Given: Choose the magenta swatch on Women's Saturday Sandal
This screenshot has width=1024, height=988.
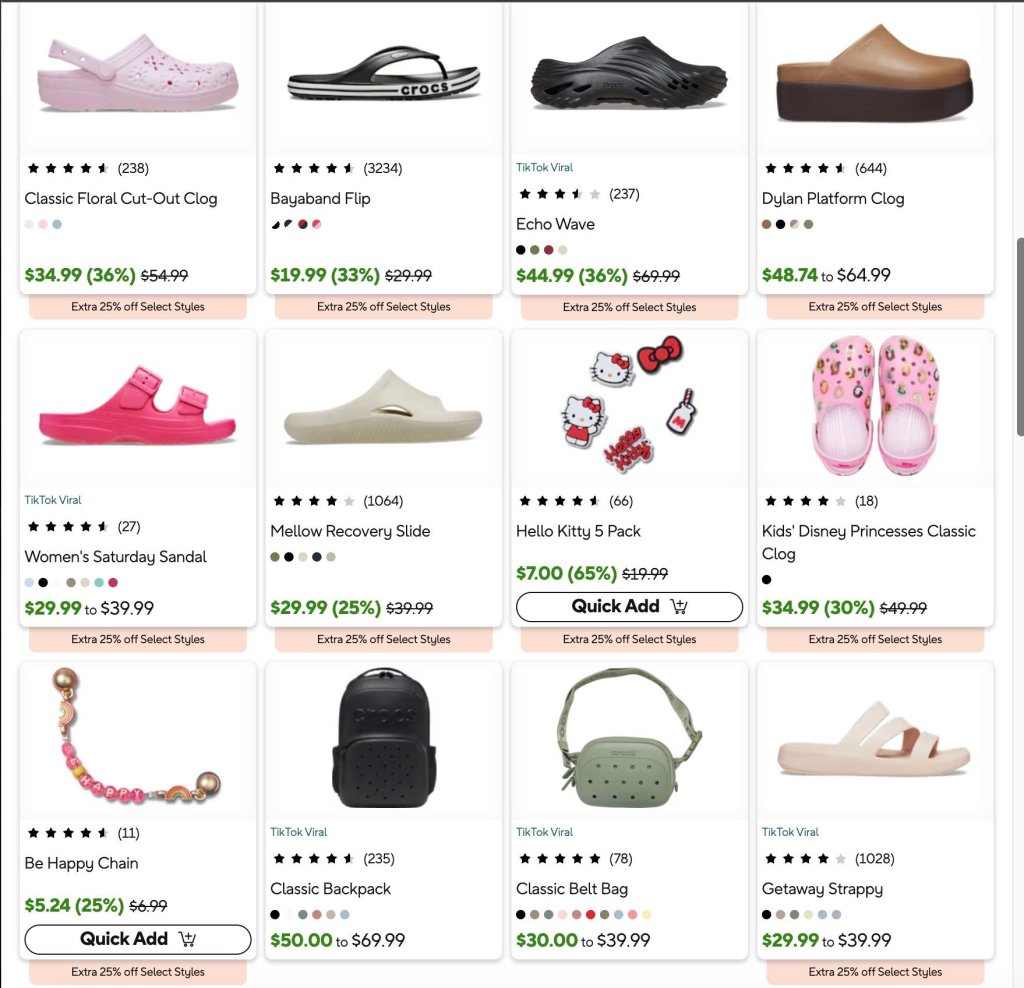Looking at the screenshot, I should tap(113, 582).
